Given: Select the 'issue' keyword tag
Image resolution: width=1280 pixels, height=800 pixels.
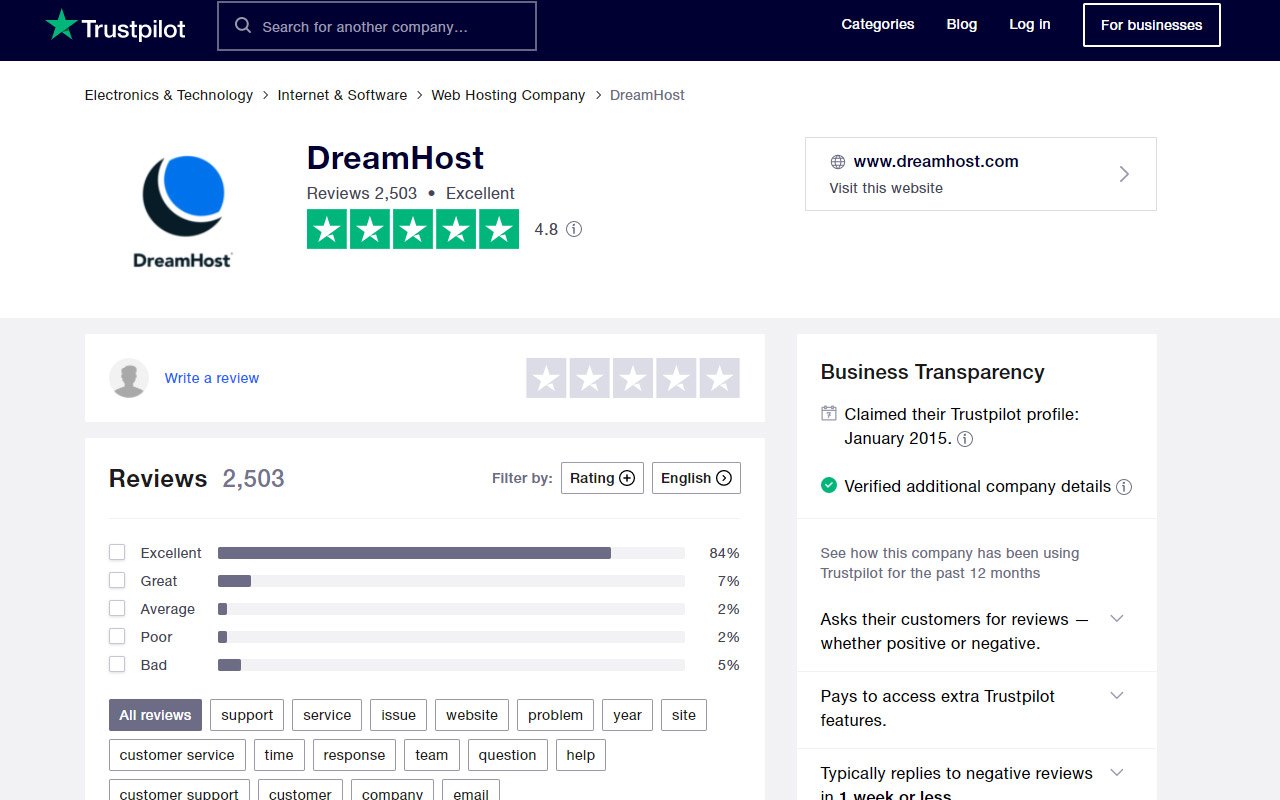Looking at the screenshot, I should point(398,715).
